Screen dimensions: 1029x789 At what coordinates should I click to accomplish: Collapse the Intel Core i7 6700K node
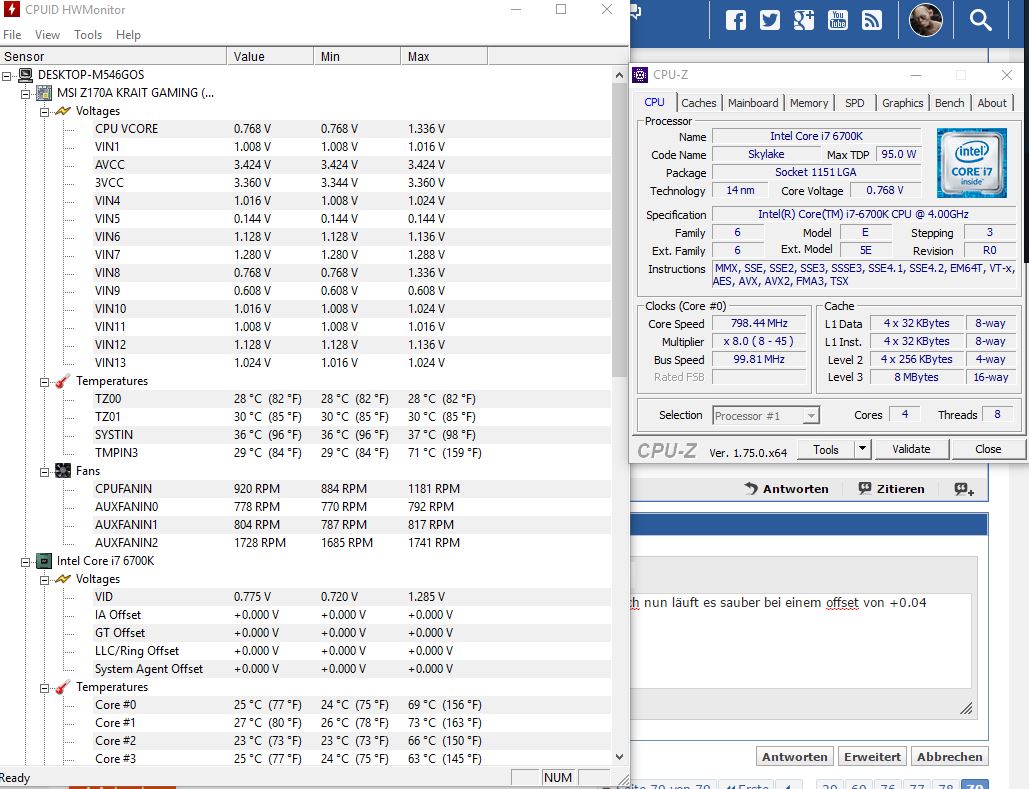pyautogui.click(x=26, y=562)
